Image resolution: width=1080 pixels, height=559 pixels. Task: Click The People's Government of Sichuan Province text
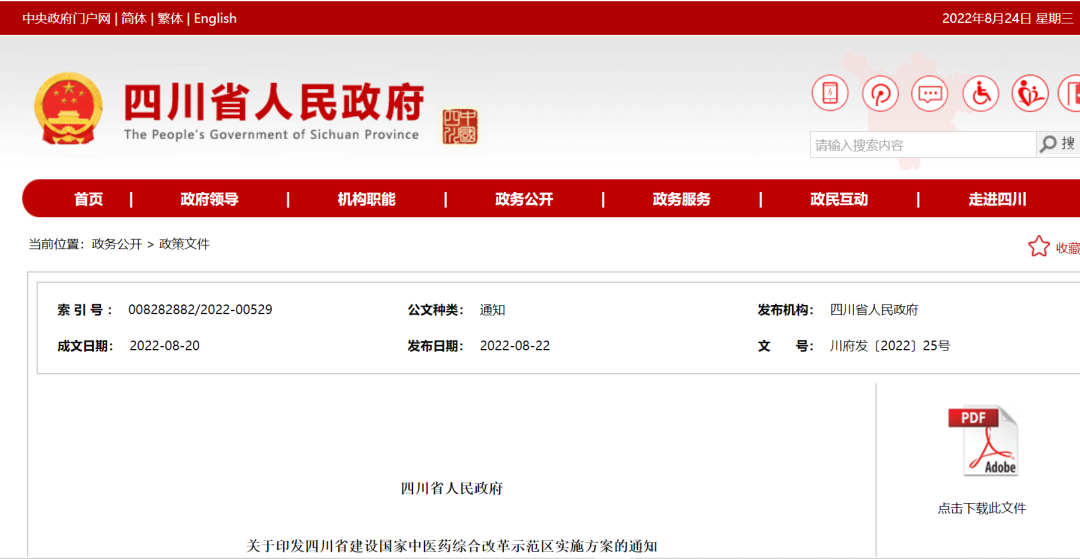point(271,134)
